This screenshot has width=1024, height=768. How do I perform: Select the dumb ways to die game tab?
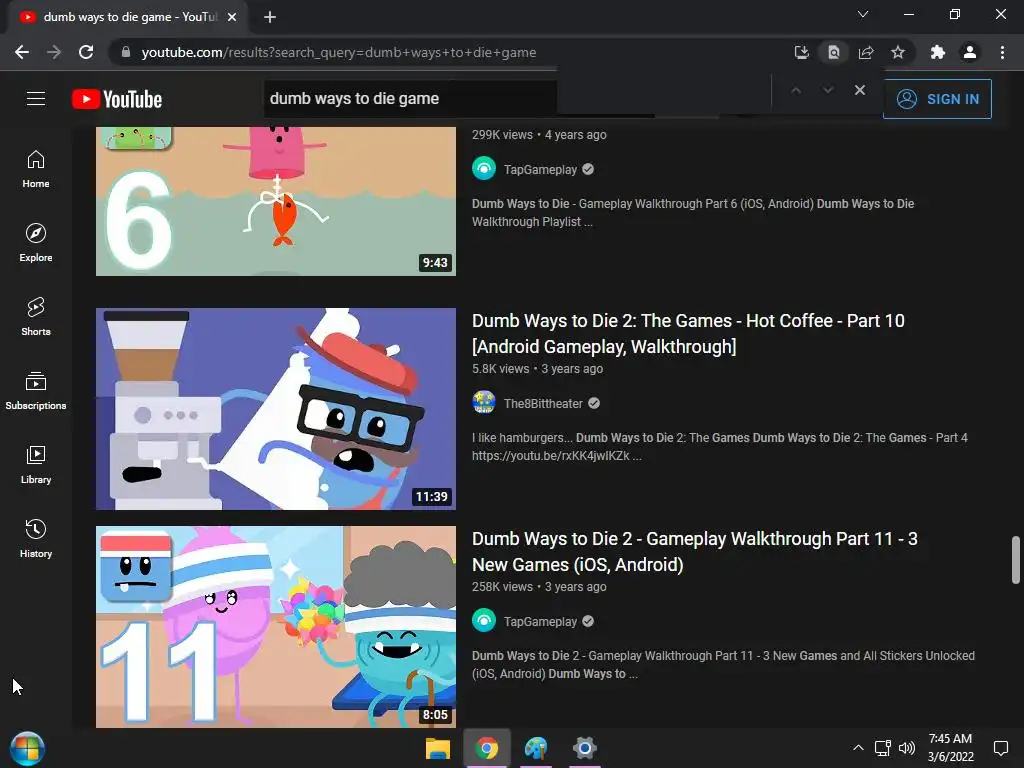127,17
